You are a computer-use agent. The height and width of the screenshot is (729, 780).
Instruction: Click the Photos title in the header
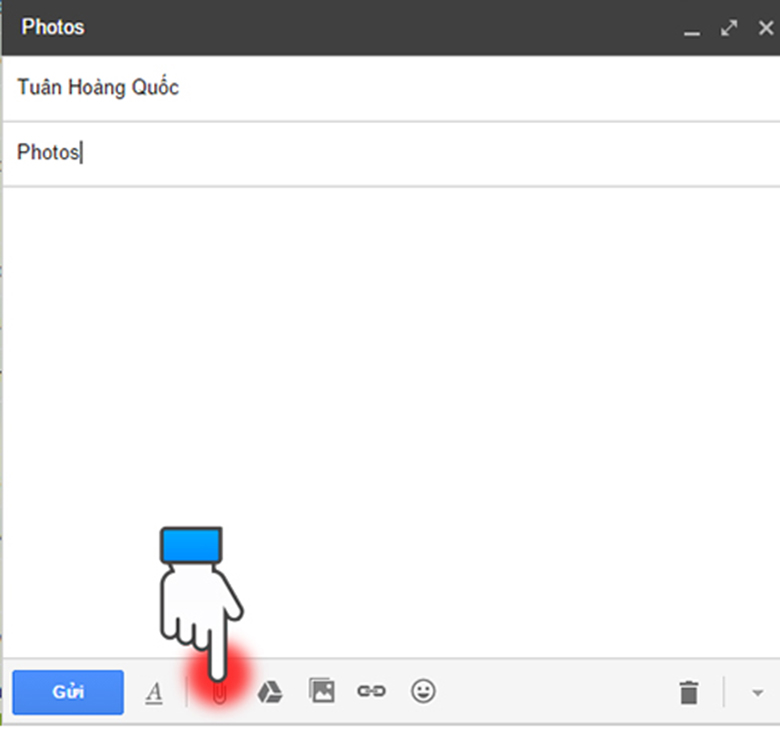53,27
